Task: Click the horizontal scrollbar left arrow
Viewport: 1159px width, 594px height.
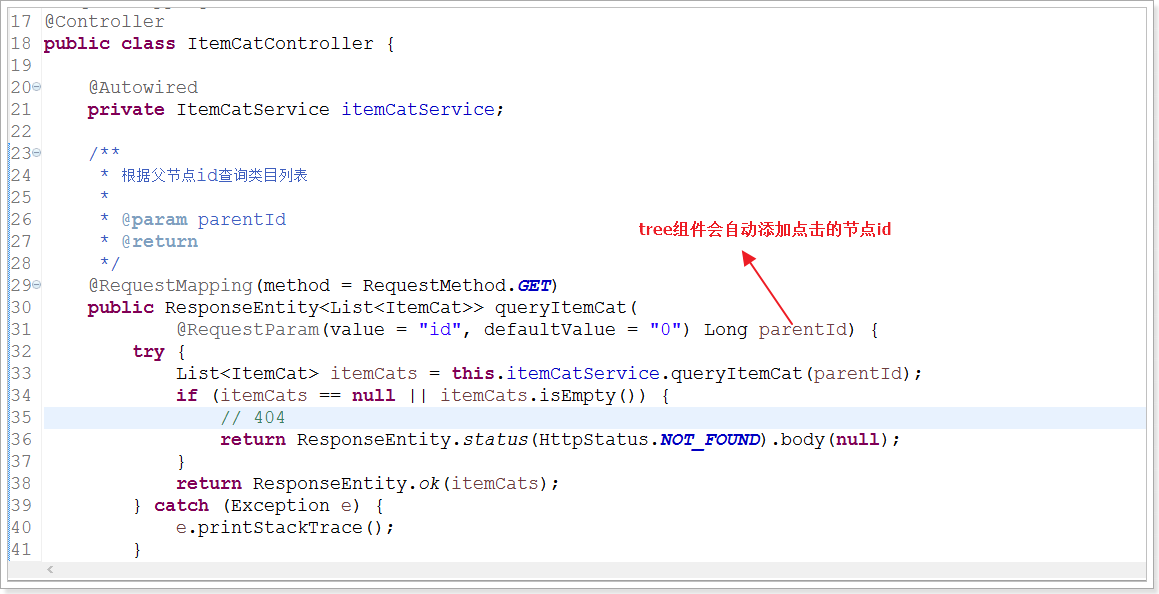Action: point(50,570)
